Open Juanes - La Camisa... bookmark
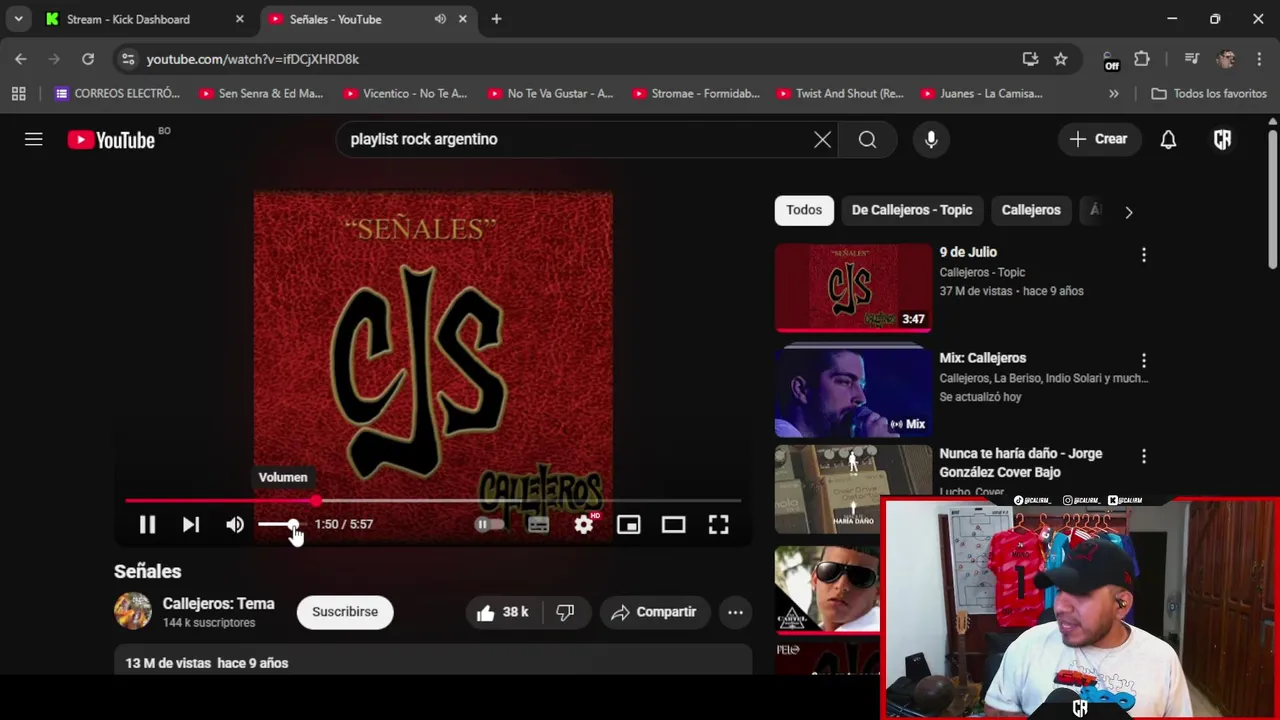Image resolution: width=1280 pixels, height=720 pixels. [981, 94]
